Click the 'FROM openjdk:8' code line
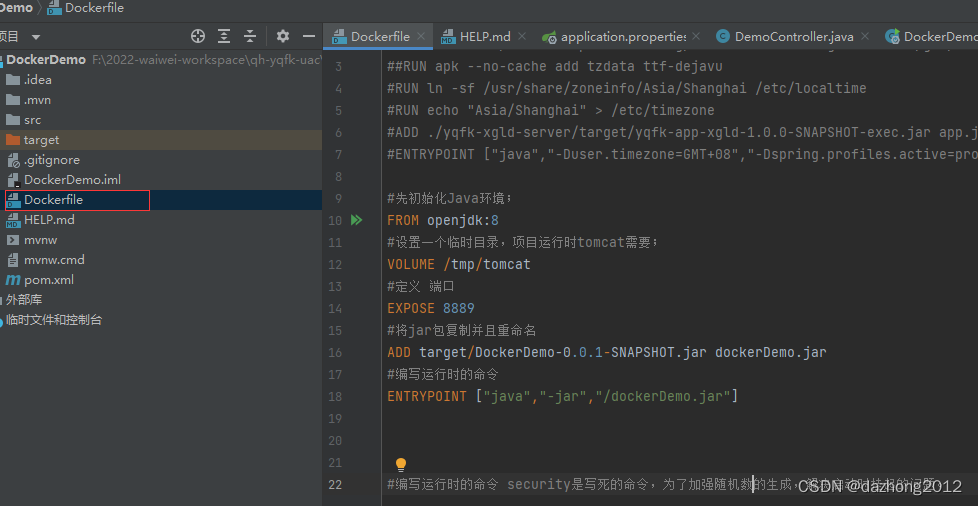Viewport: 978px width, 506px height. pos(443,220)
